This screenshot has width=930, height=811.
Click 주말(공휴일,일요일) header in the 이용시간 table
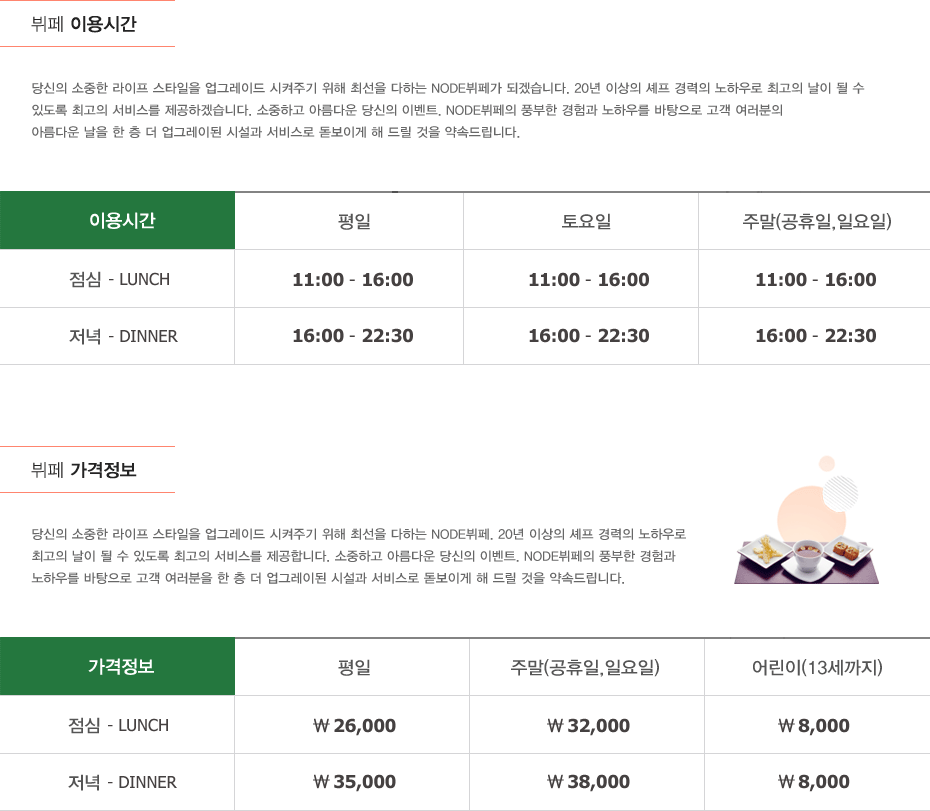coord(816,221)
